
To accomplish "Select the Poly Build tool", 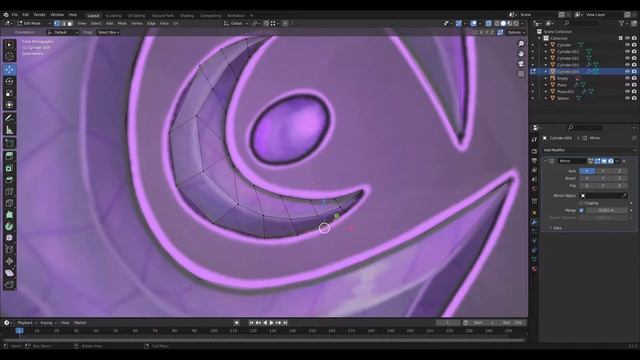I will coord(9,215).
